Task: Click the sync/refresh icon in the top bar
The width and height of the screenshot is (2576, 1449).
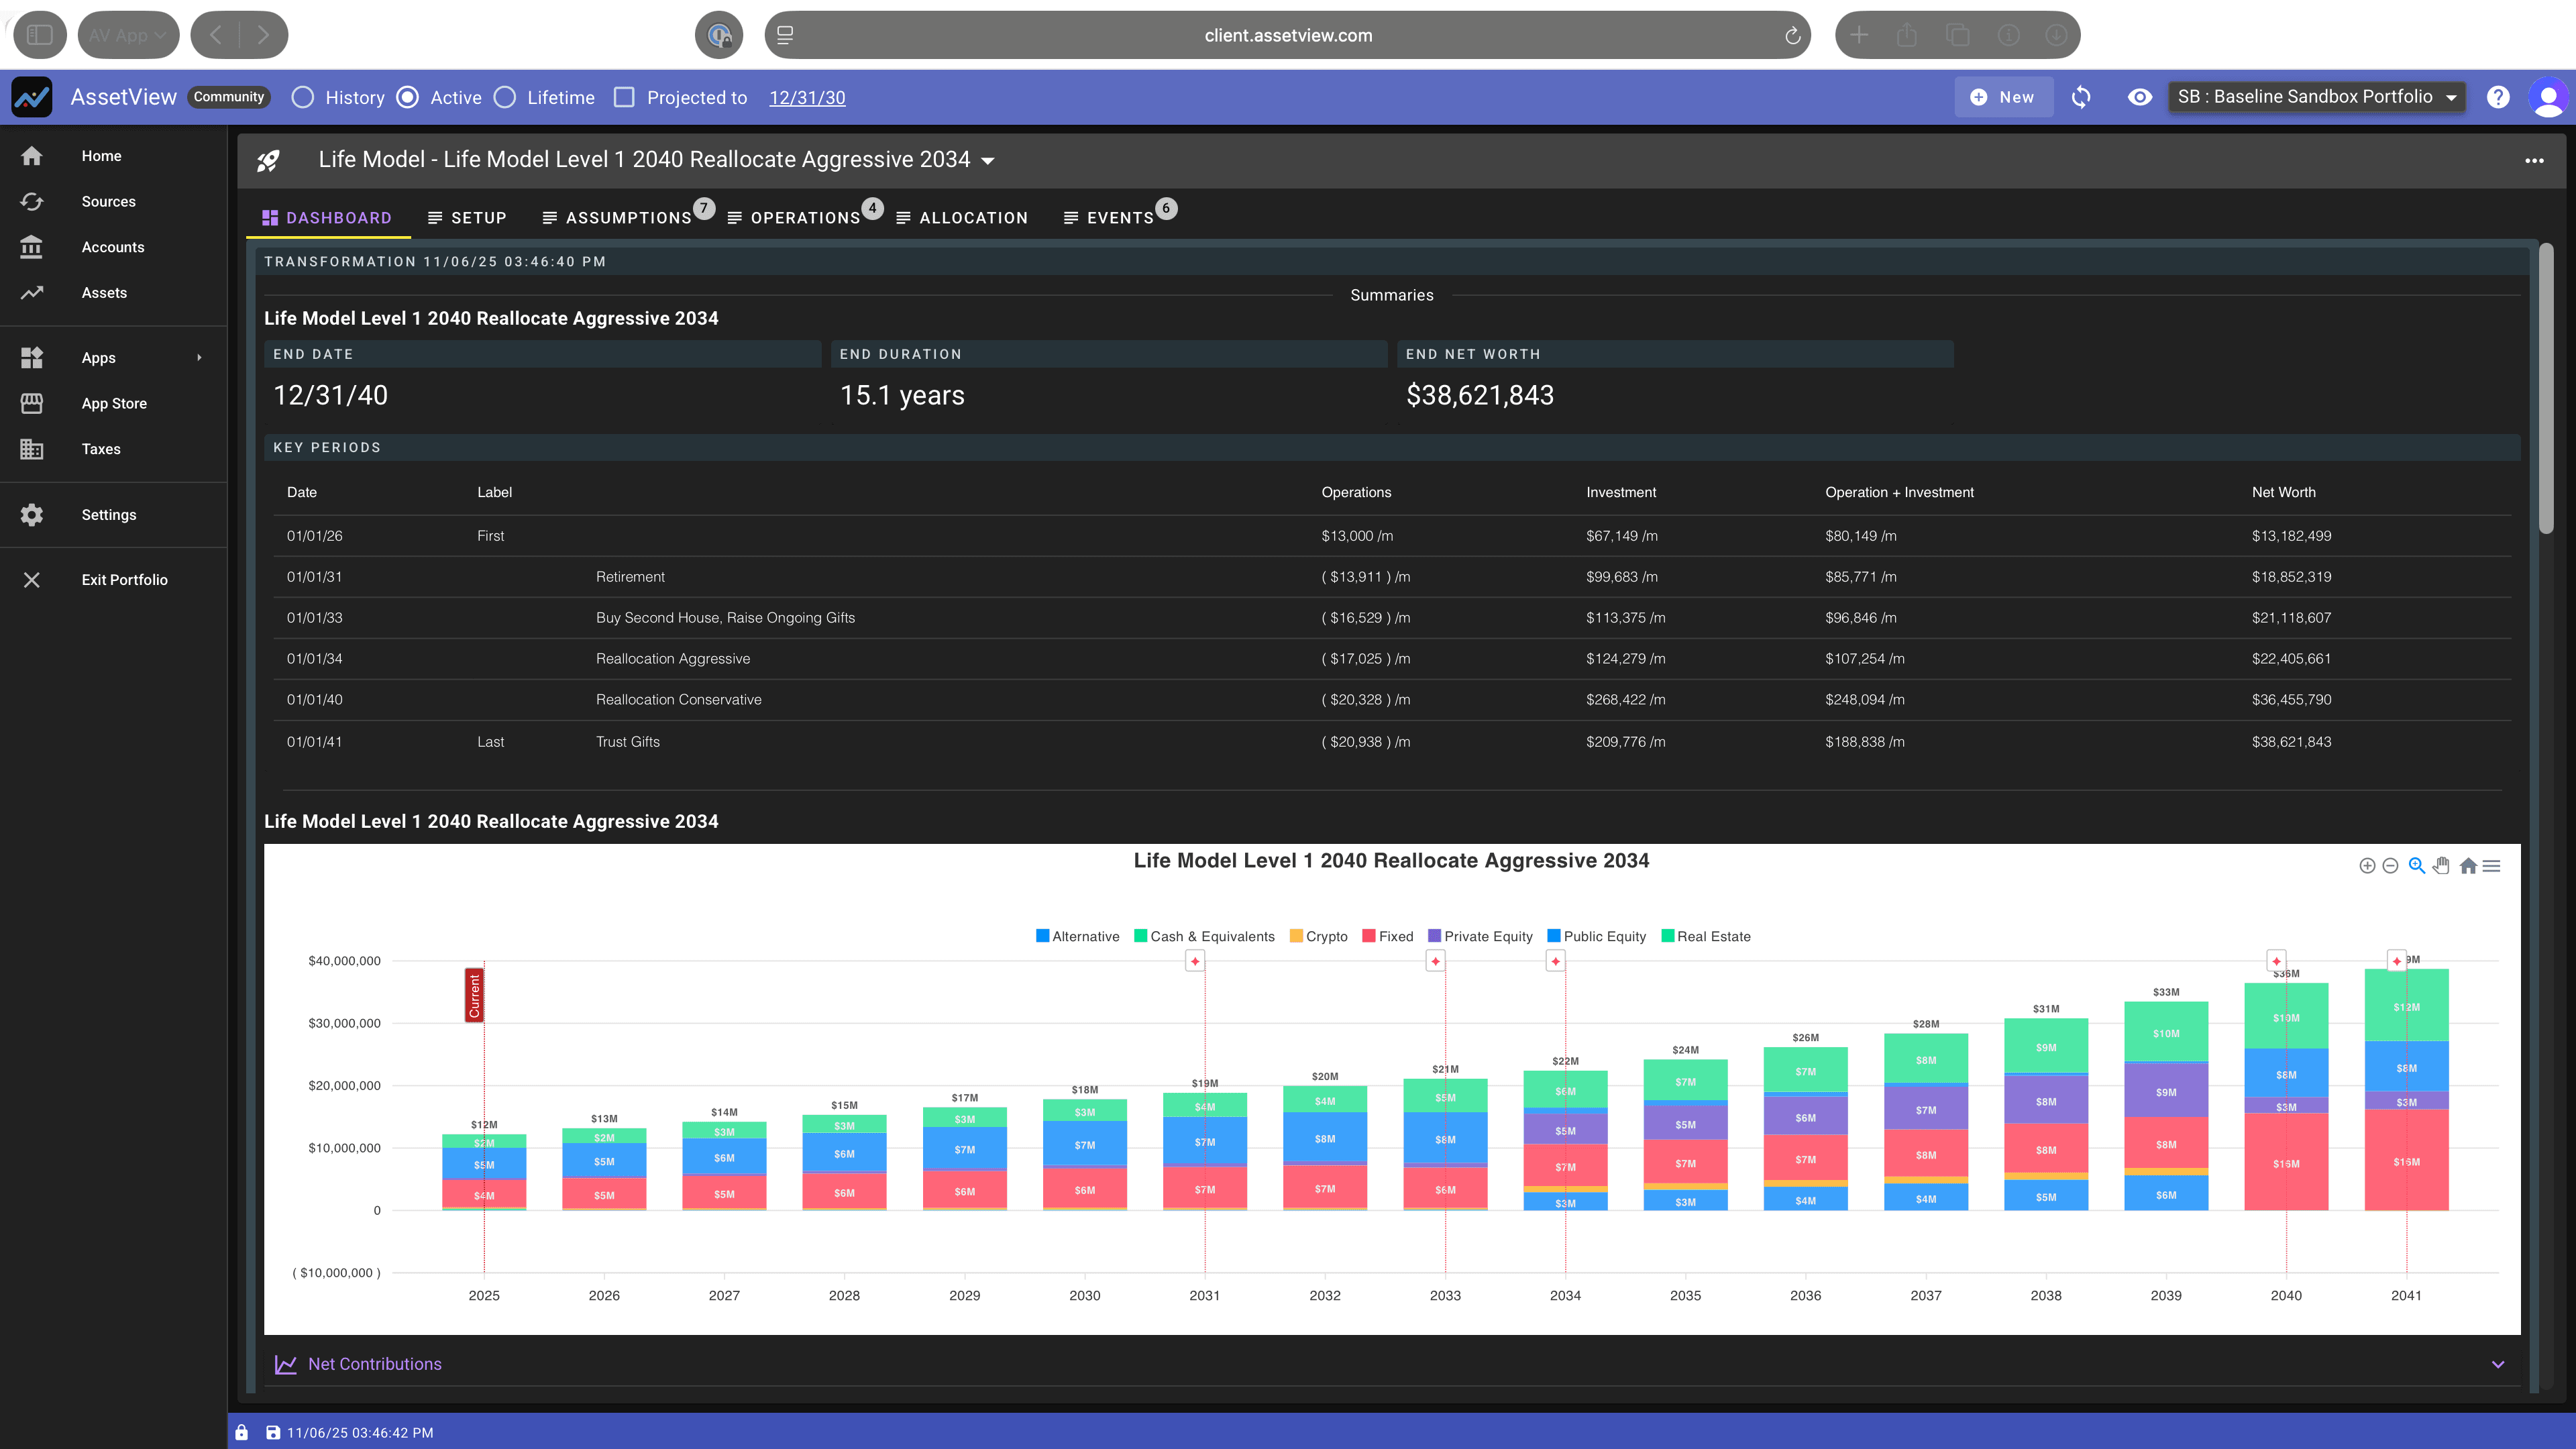Action: pos(2081,96)
